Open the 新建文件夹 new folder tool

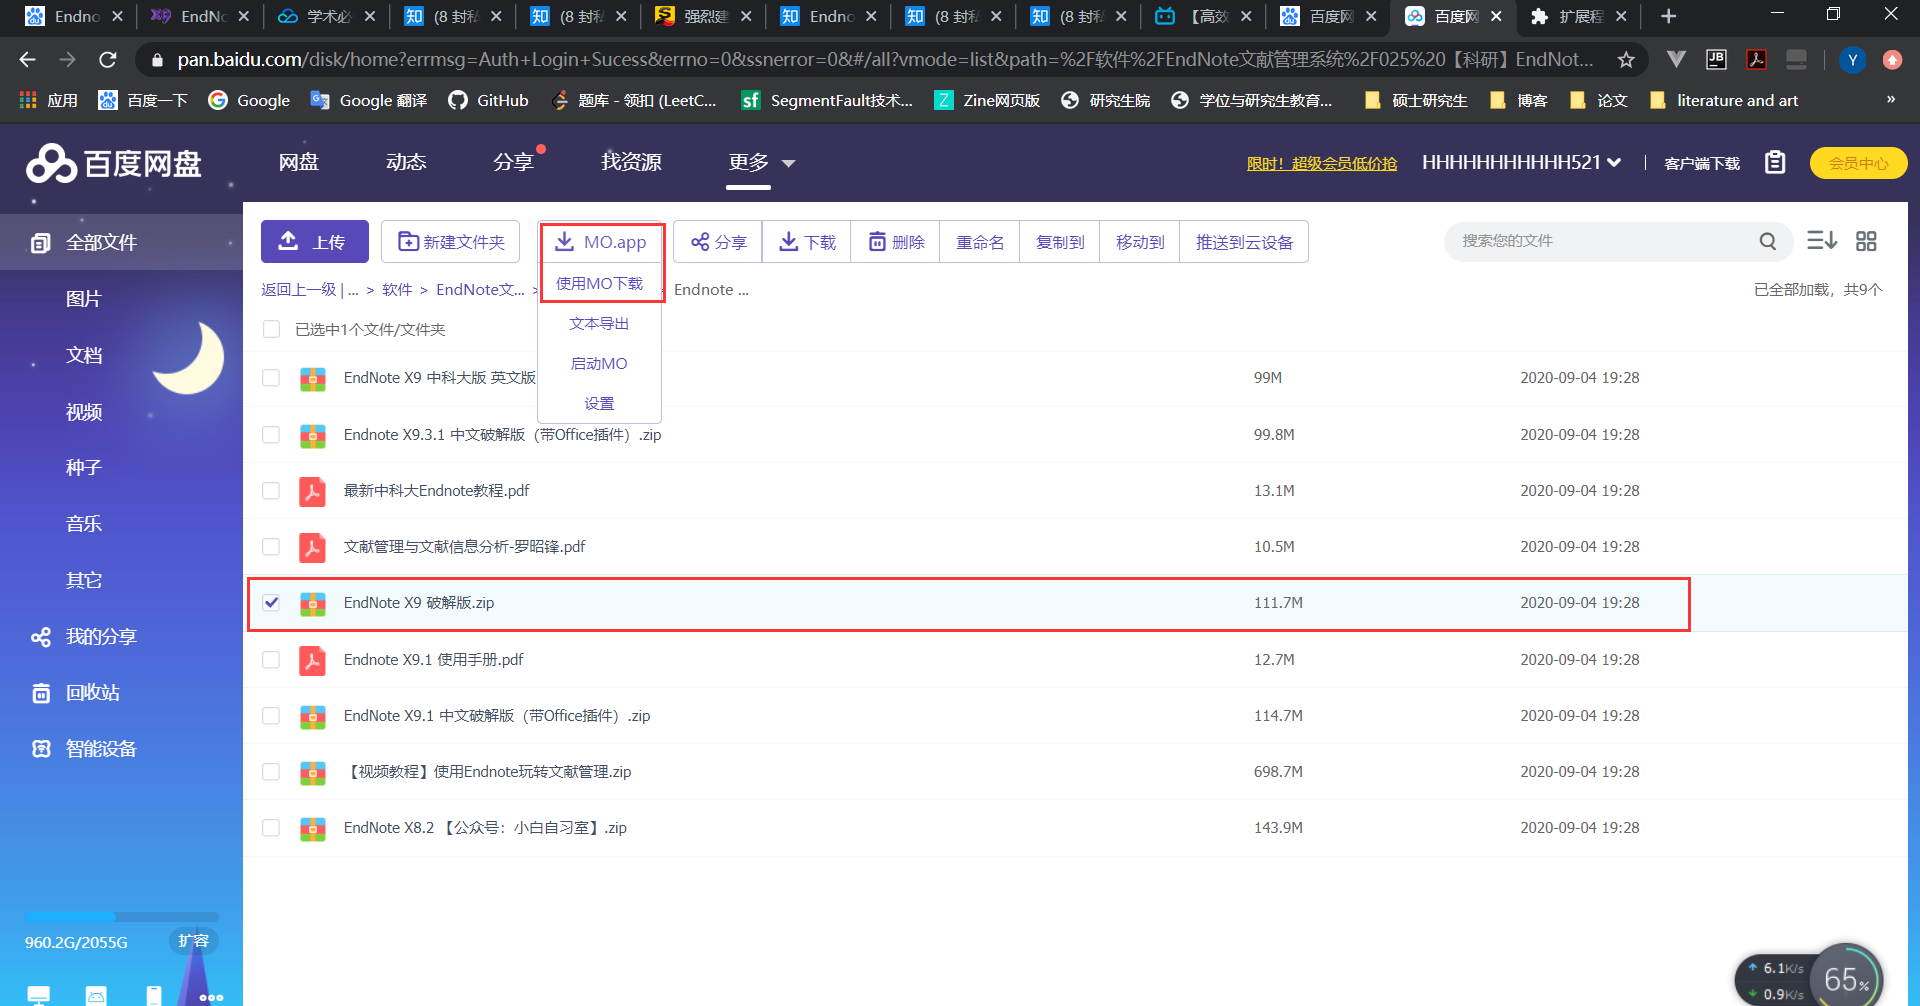450,241
